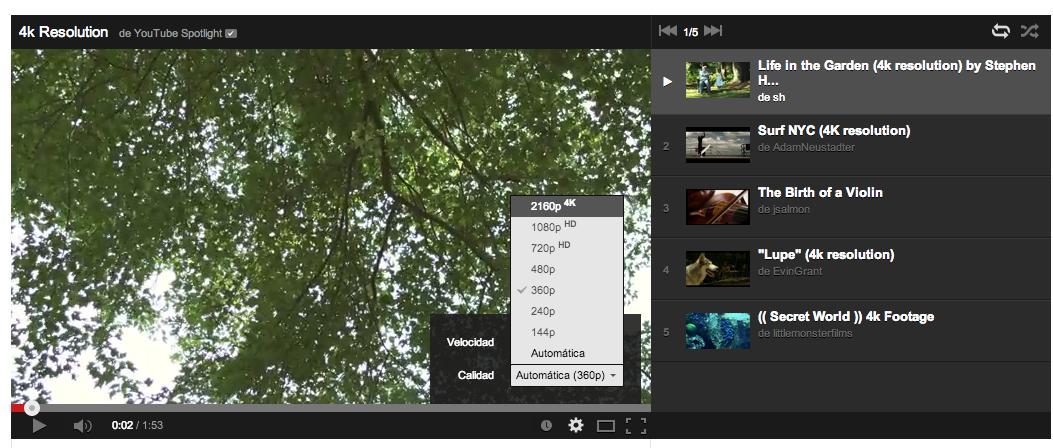This screenshot has width=1053, height=448.
Task: Open "The Birth of a Violin" video
Action: [x=820, y=192]
